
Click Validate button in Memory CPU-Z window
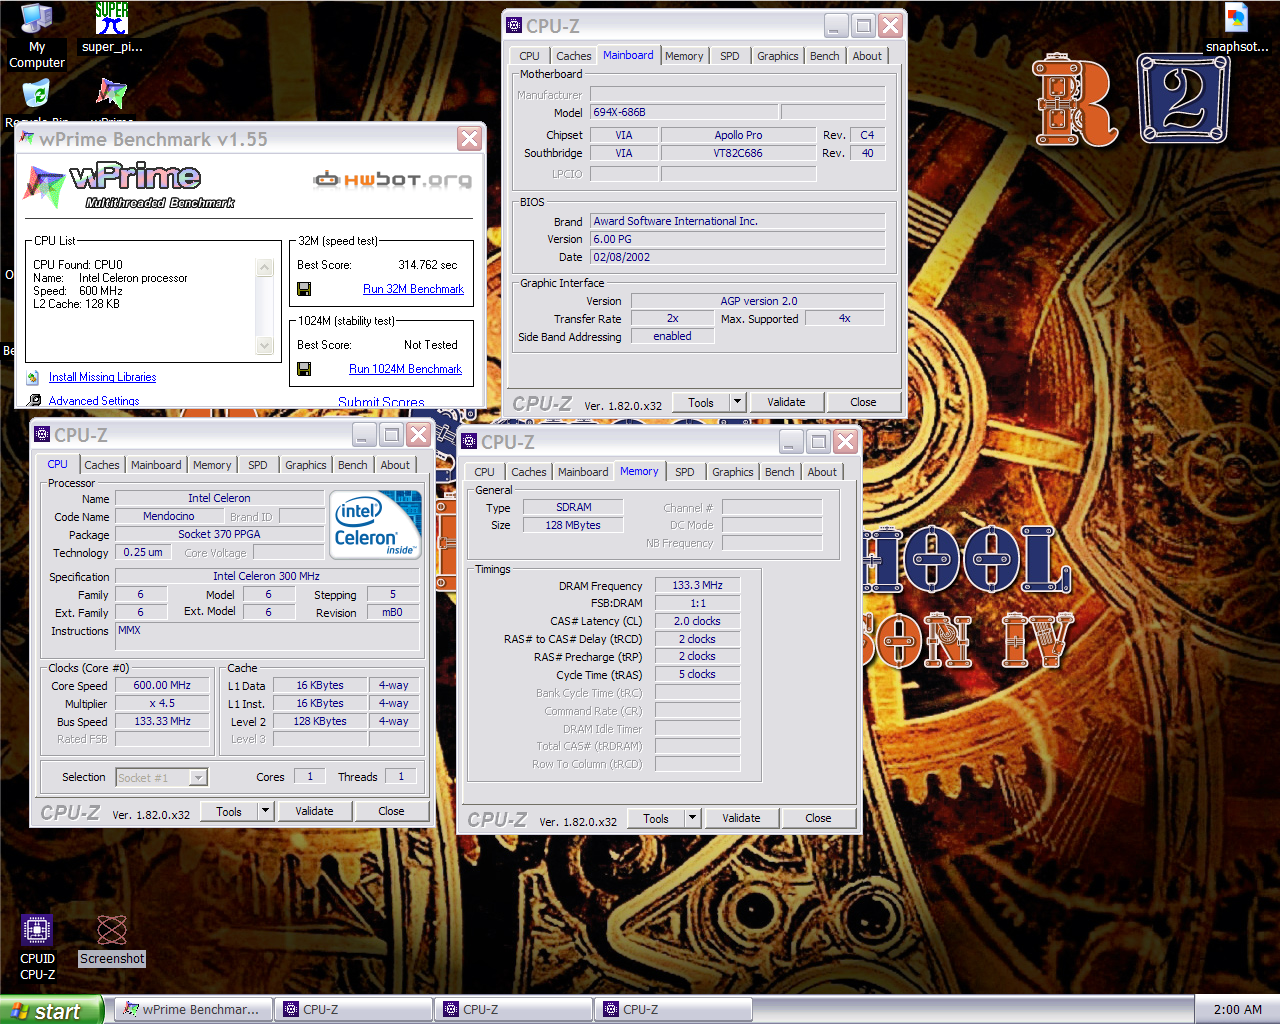coord(741,818)
